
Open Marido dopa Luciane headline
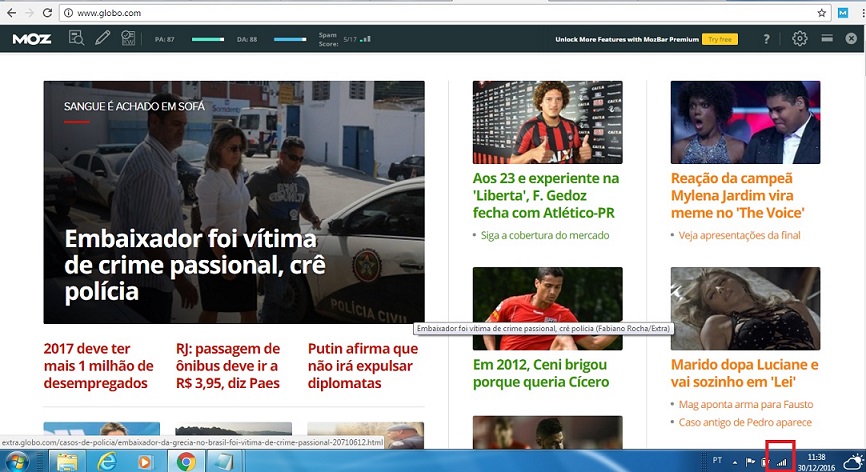pyautogui.click(x=744, y=373)
